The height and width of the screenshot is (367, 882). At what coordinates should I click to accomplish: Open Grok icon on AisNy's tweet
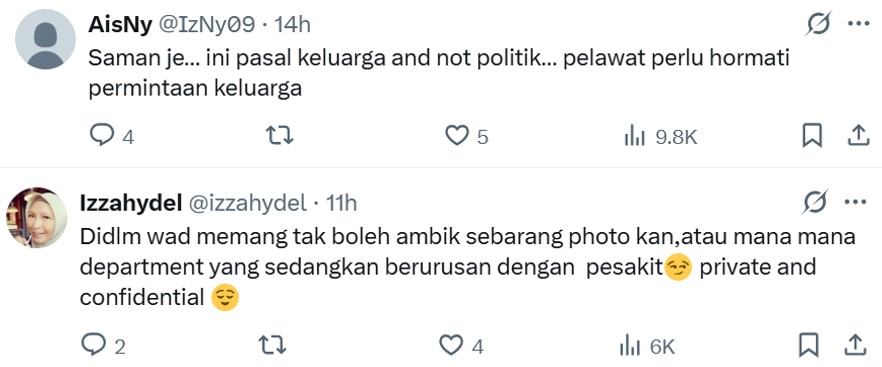tap(818, 24)
